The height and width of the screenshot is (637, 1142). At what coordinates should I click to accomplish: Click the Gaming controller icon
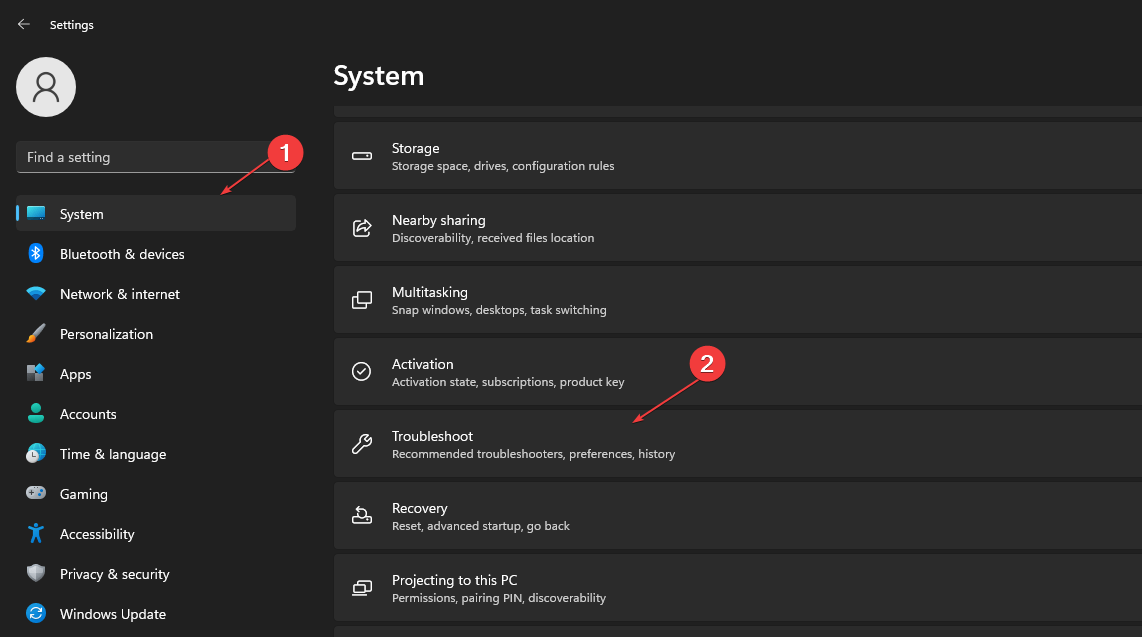tap(36, 494)
